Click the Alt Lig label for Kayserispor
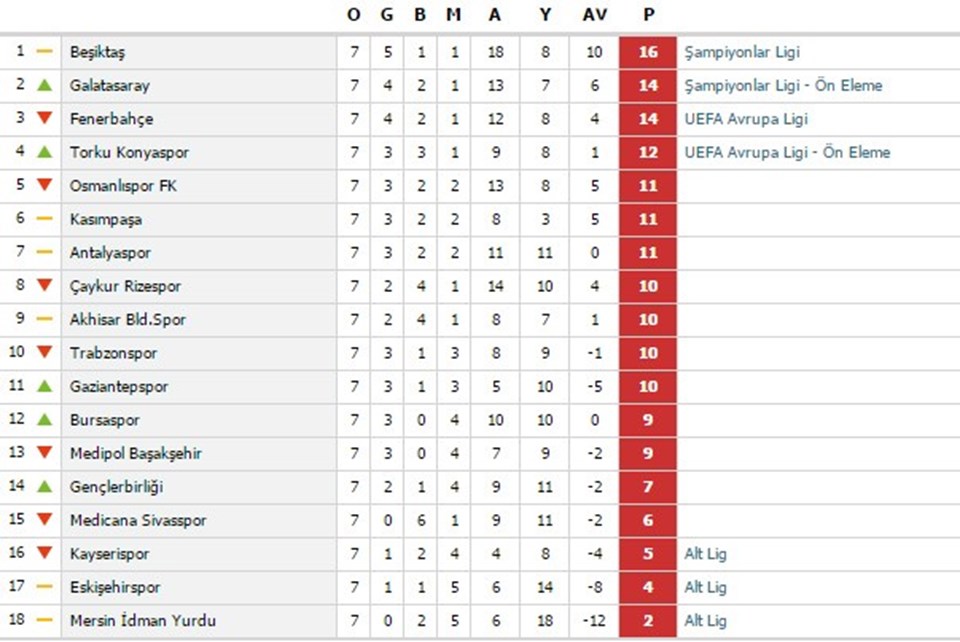 coord(705,554)
